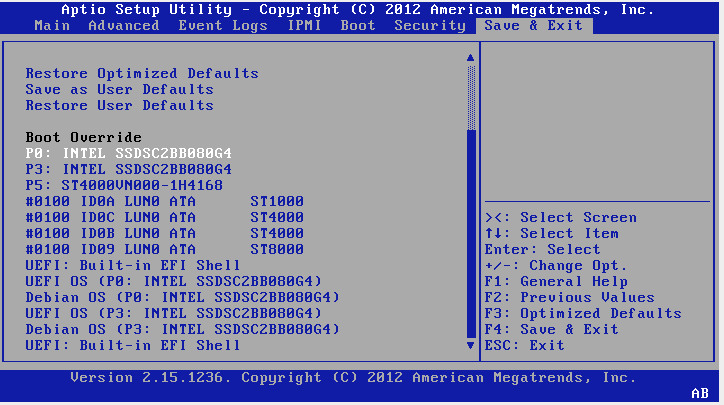The image size is (724, 405).
Task: Select the Boot tab
Action: [358, 25]
